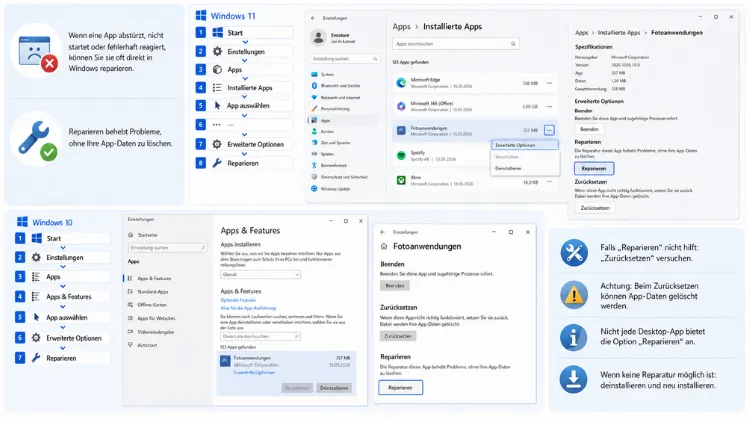Focus Diese Liste durchsuchen search field
The image size is (750, 422).
(x=260, y=336)
